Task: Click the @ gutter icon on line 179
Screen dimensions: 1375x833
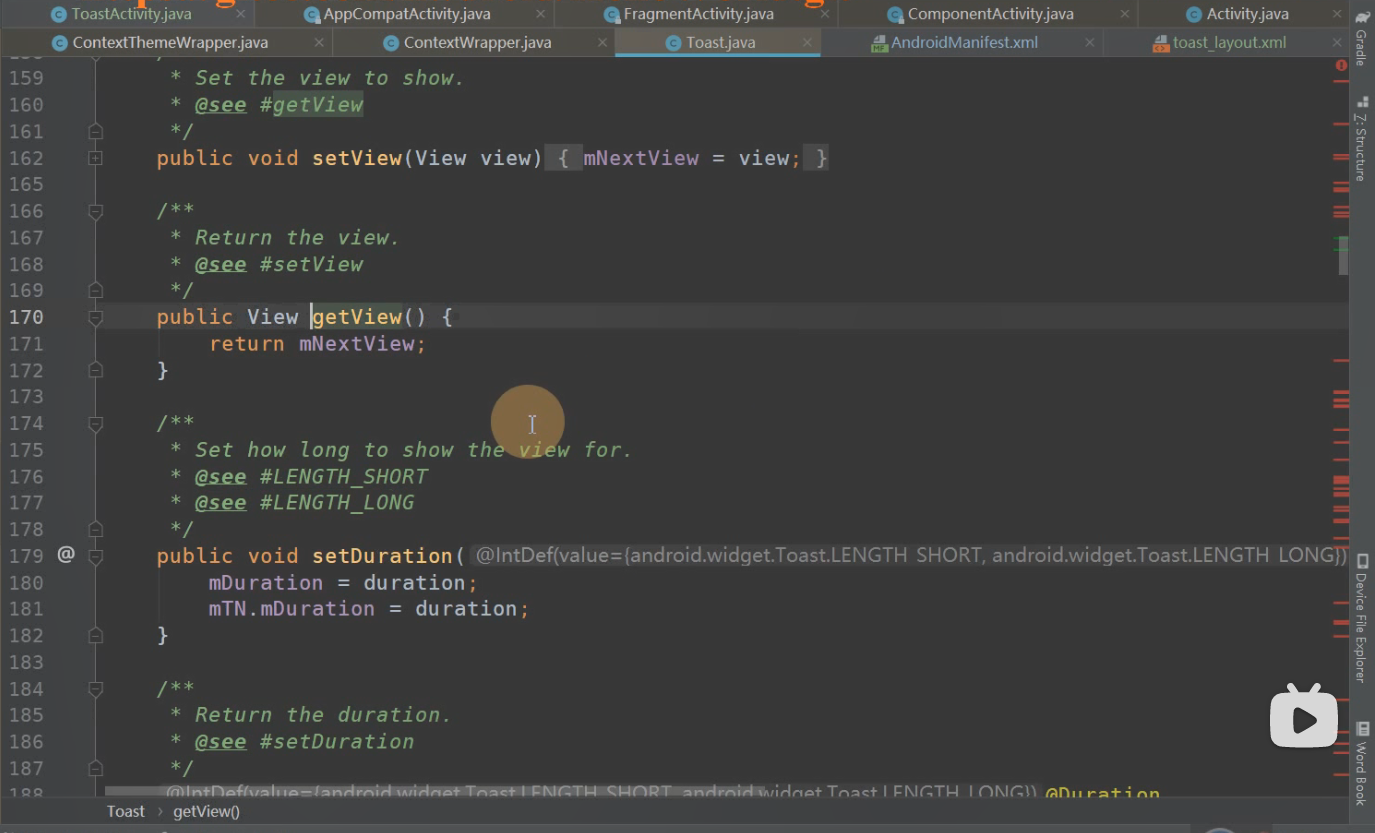Action: [66, 554]
